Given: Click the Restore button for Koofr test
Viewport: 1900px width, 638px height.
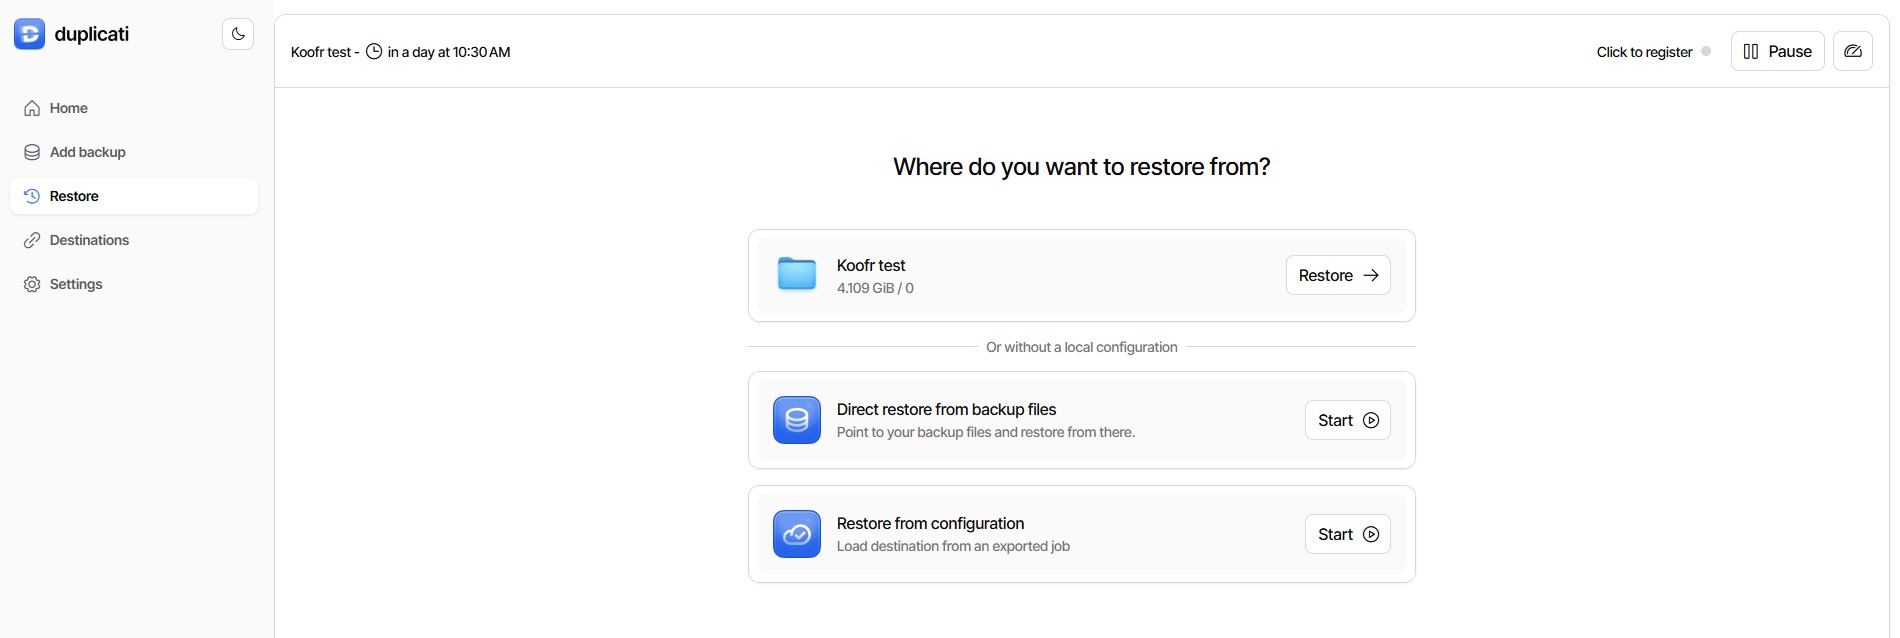Looking at the screenshot, I should 1338,275.
